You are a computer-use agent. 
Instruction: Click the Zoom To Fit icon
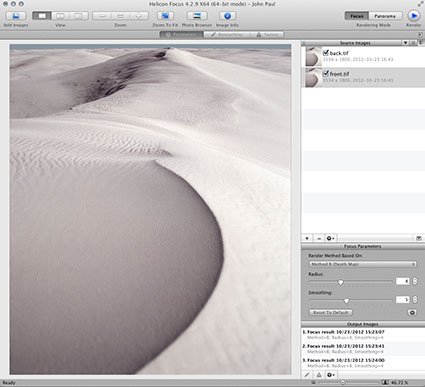pos(165,16)
